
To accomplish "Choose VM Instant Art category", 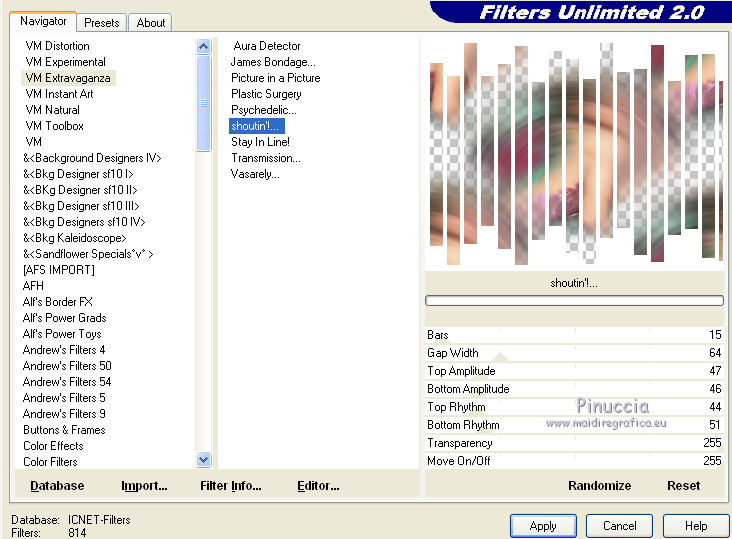I will (x=59, y=94).
